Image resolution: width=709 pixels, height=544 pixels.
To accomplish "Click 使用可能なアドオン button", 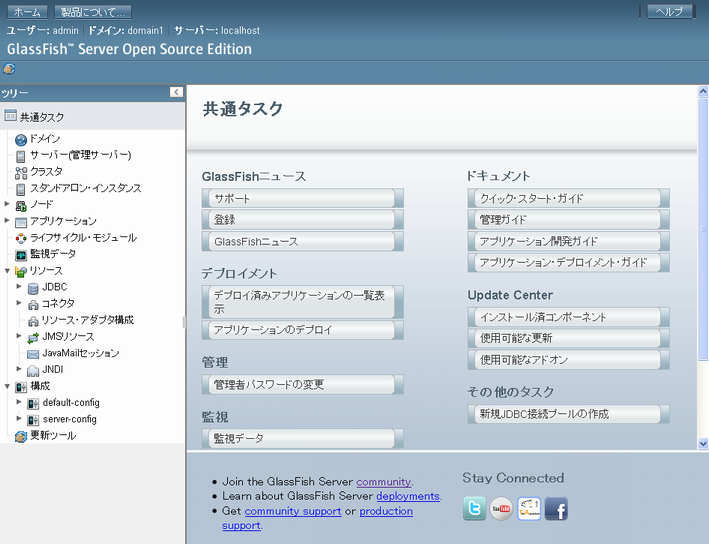I will [x=568, y=360].
